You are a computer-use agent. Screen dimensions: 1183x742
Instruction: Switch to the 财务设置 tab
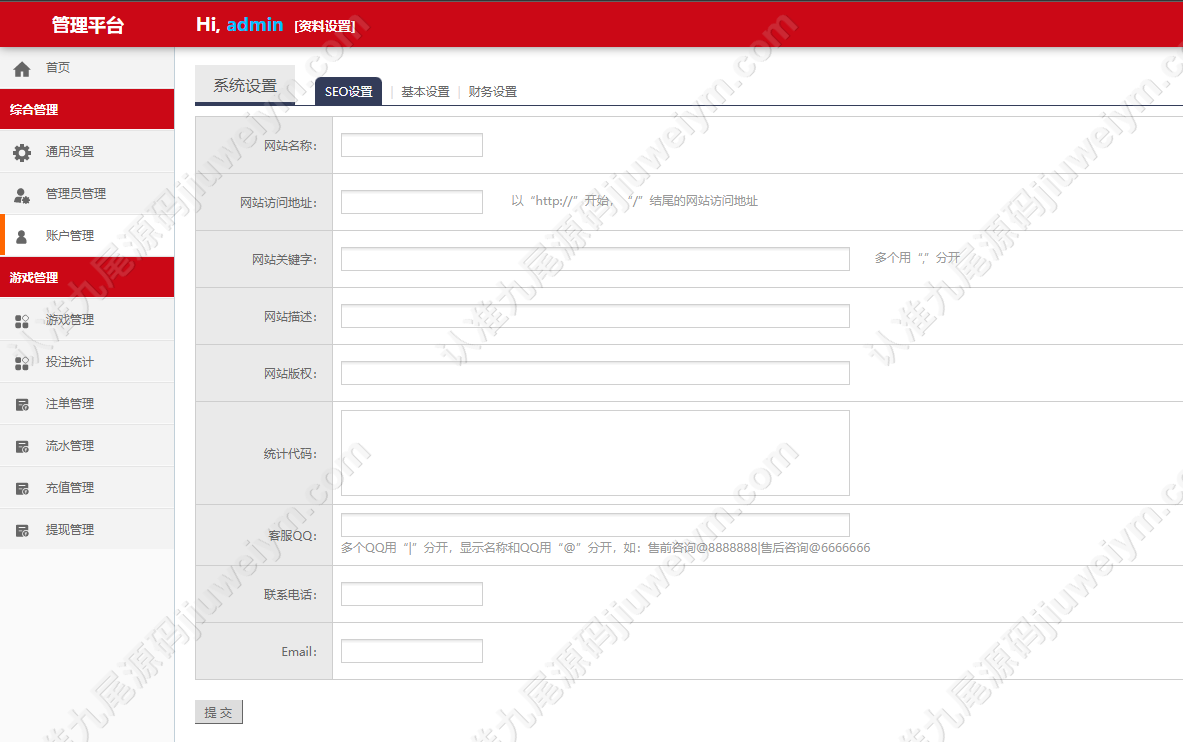point(493,91)
